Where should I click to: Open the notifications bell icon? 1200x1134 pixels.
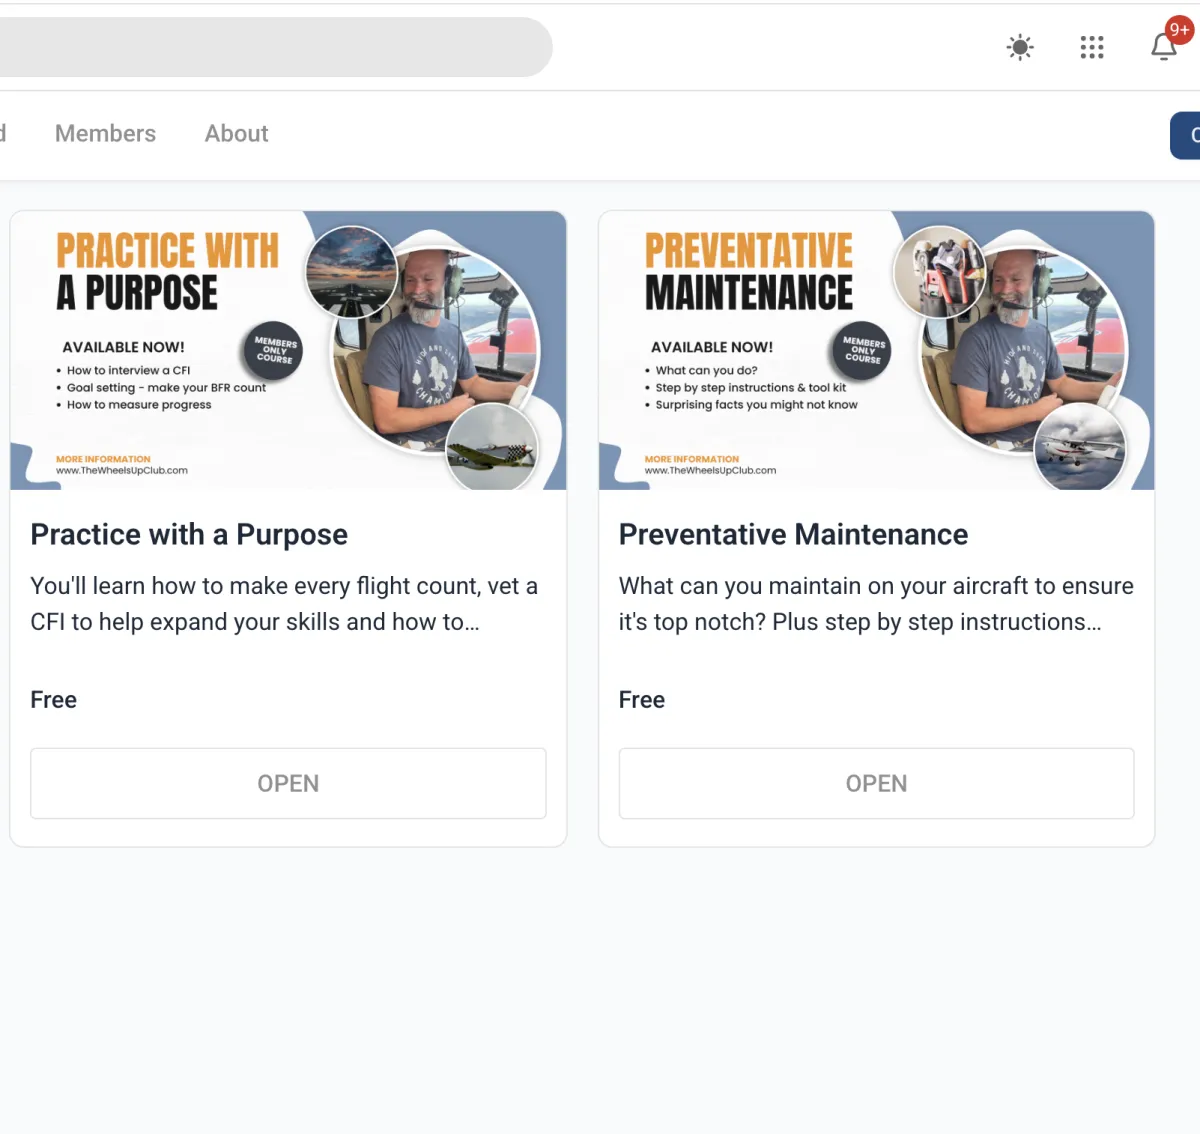[1163, 47]
